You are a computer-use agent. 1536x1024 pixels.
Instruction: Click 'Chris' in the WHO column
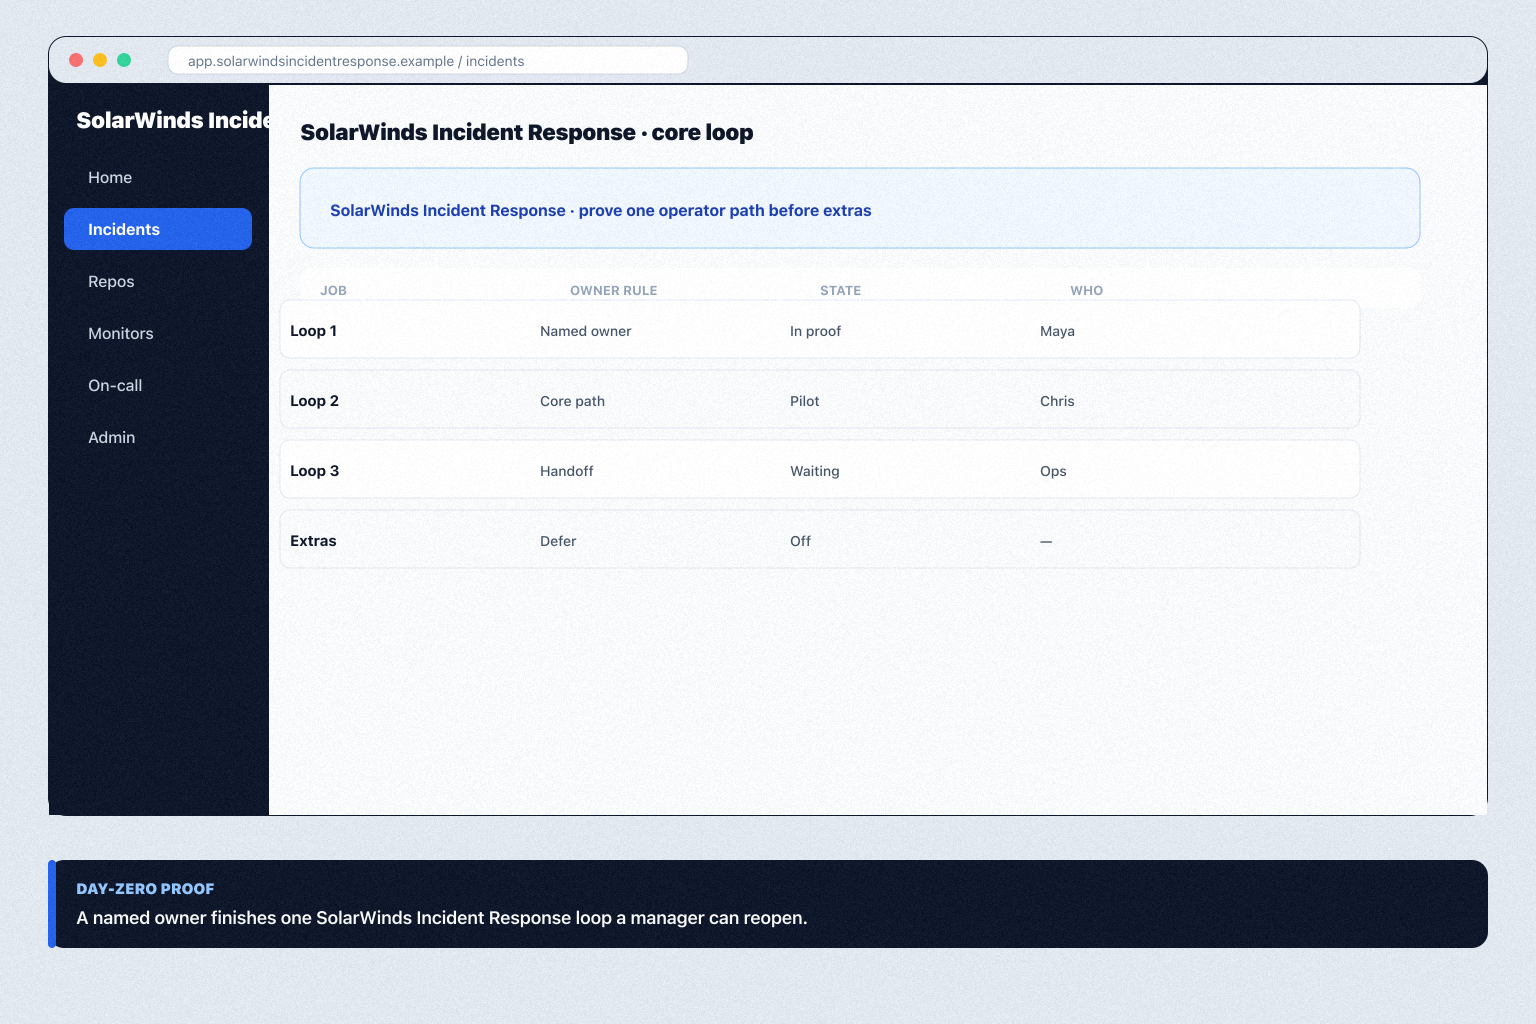pos(1057,401)
